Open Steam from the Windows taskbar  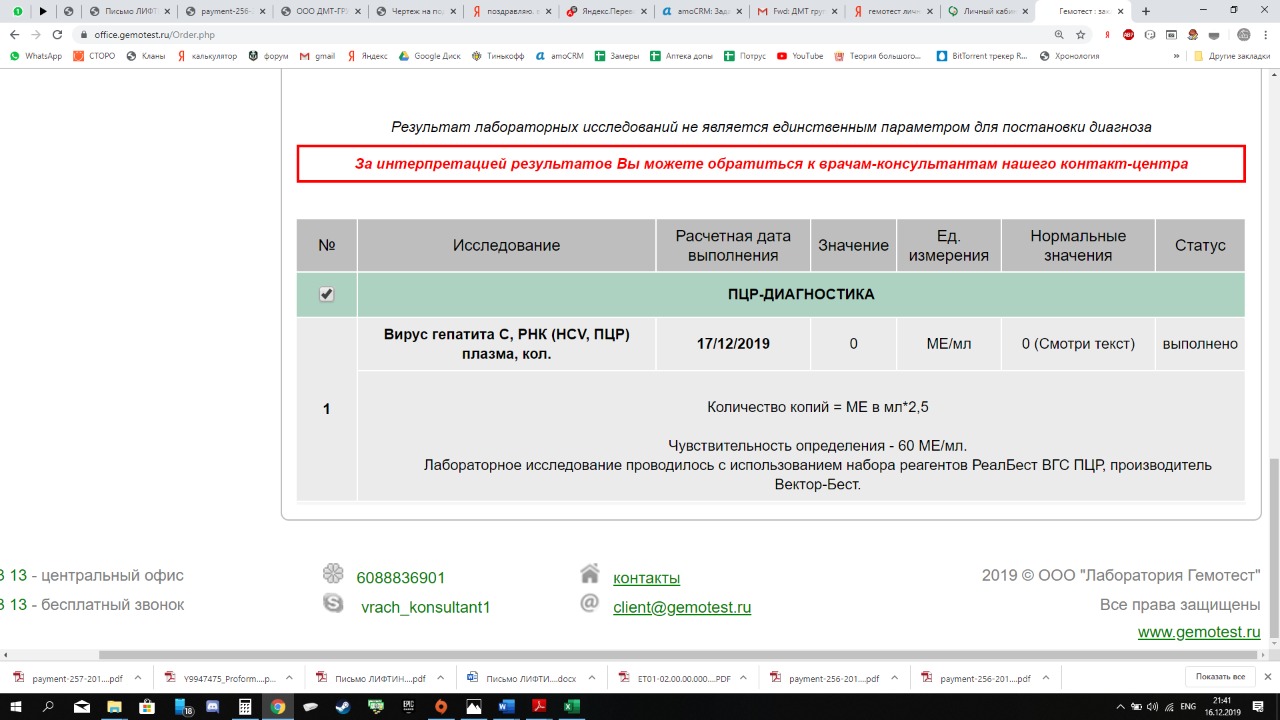tap(343, 707)
